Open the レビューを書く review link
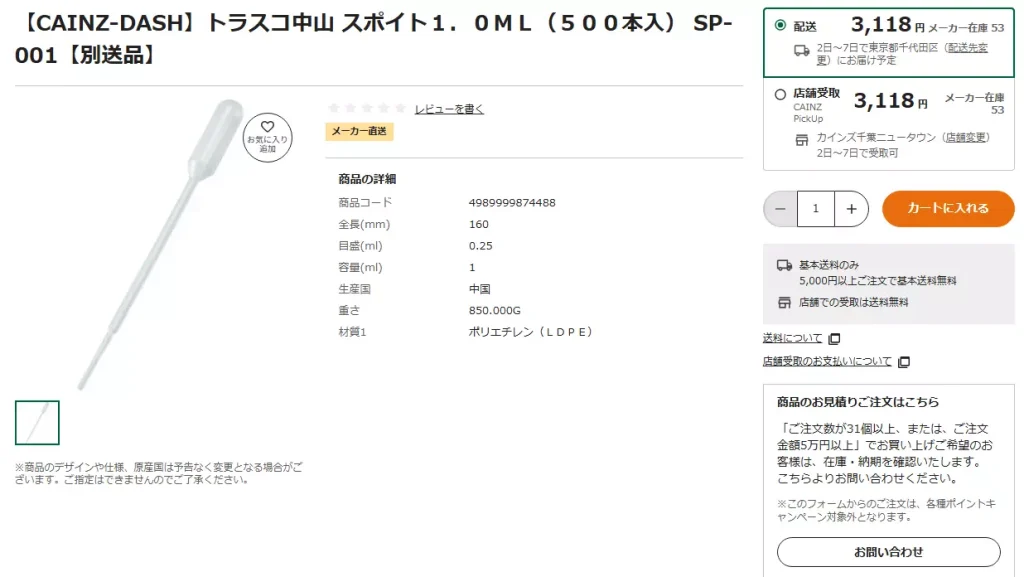This screenshot has width=1024, height=577. pyautogui.click(x=449, y=109)
